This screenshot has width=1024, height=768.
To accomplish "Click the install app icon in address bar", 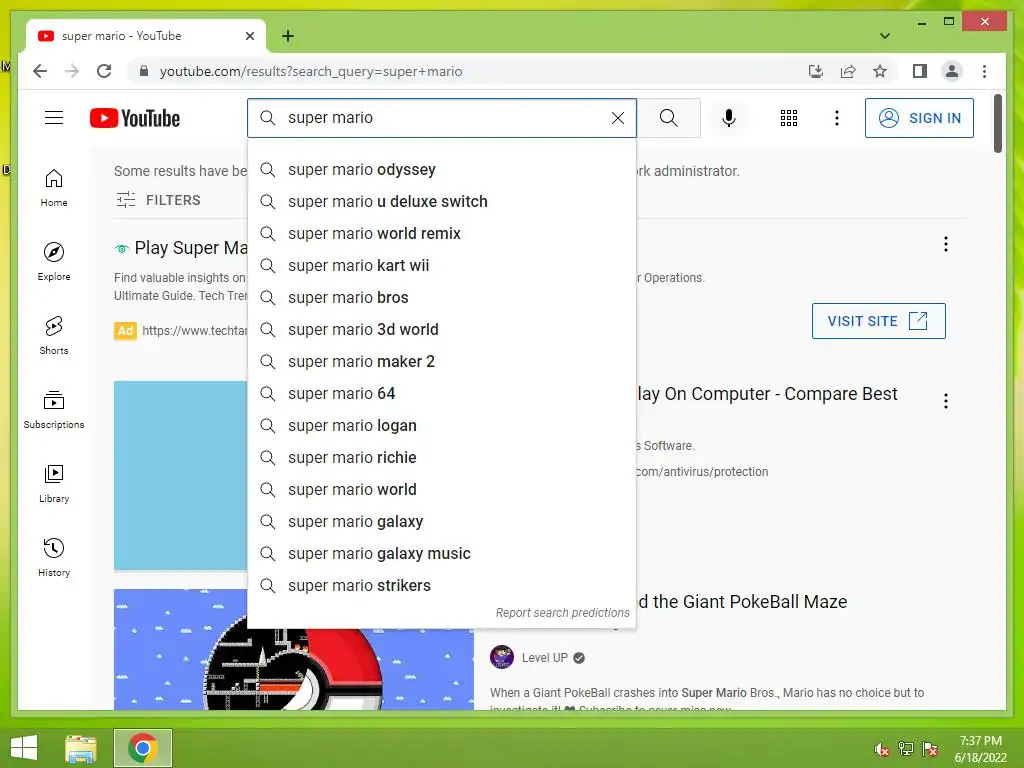I will 816,71.
